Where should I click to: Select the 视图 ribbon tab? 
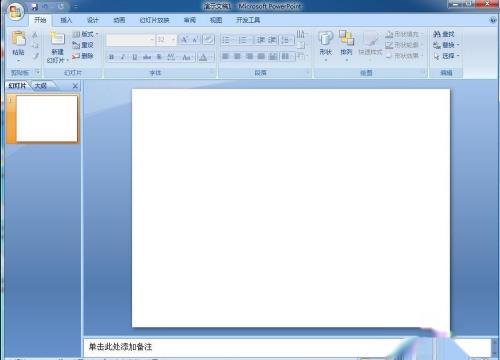click(216, 20)
